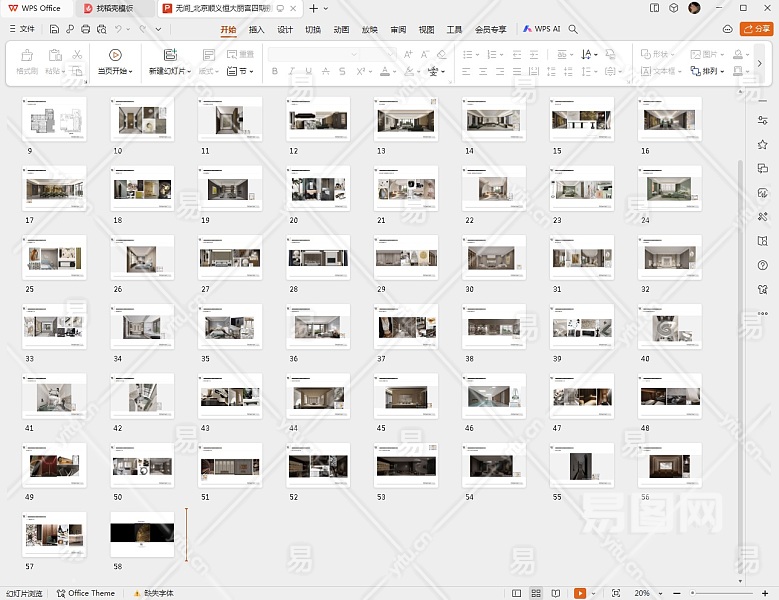Switch to normal view in status bar
The height and width of the screenshot is (600, 779).
point(517,593)
